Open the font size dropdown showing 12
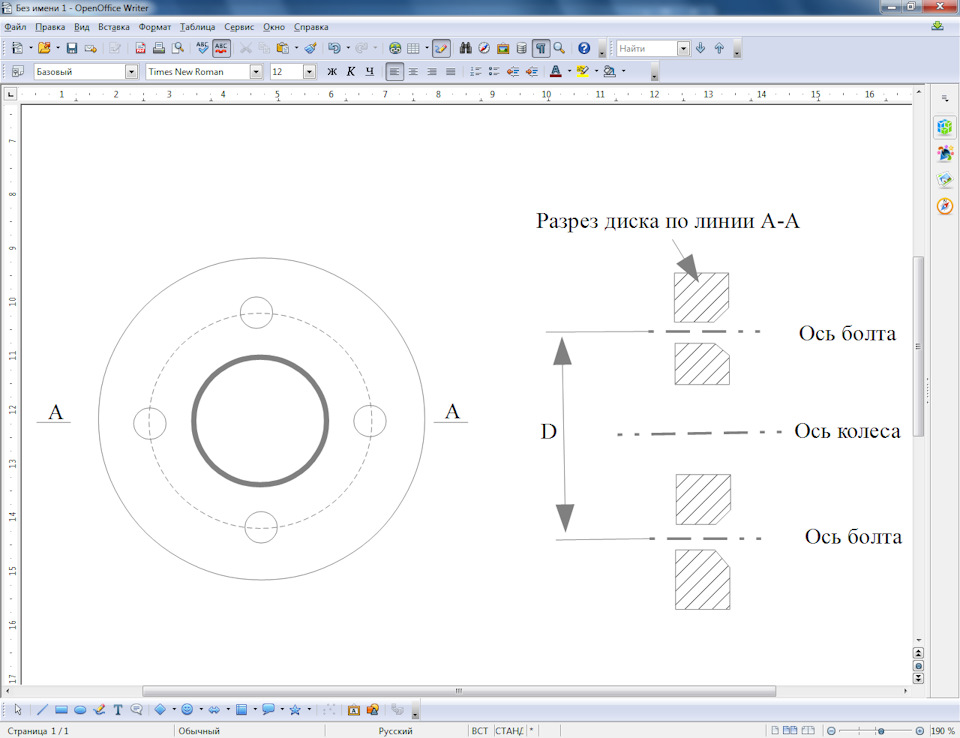The image size is (960, 738). (309, 72)
